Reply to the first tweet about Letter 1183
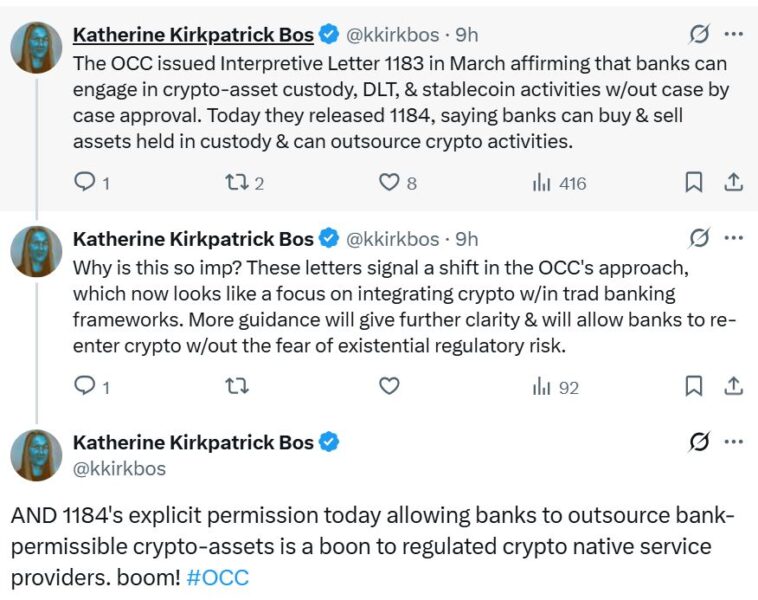Image resolution: width=758 pixels, height=600 pixels. (86, 183)
